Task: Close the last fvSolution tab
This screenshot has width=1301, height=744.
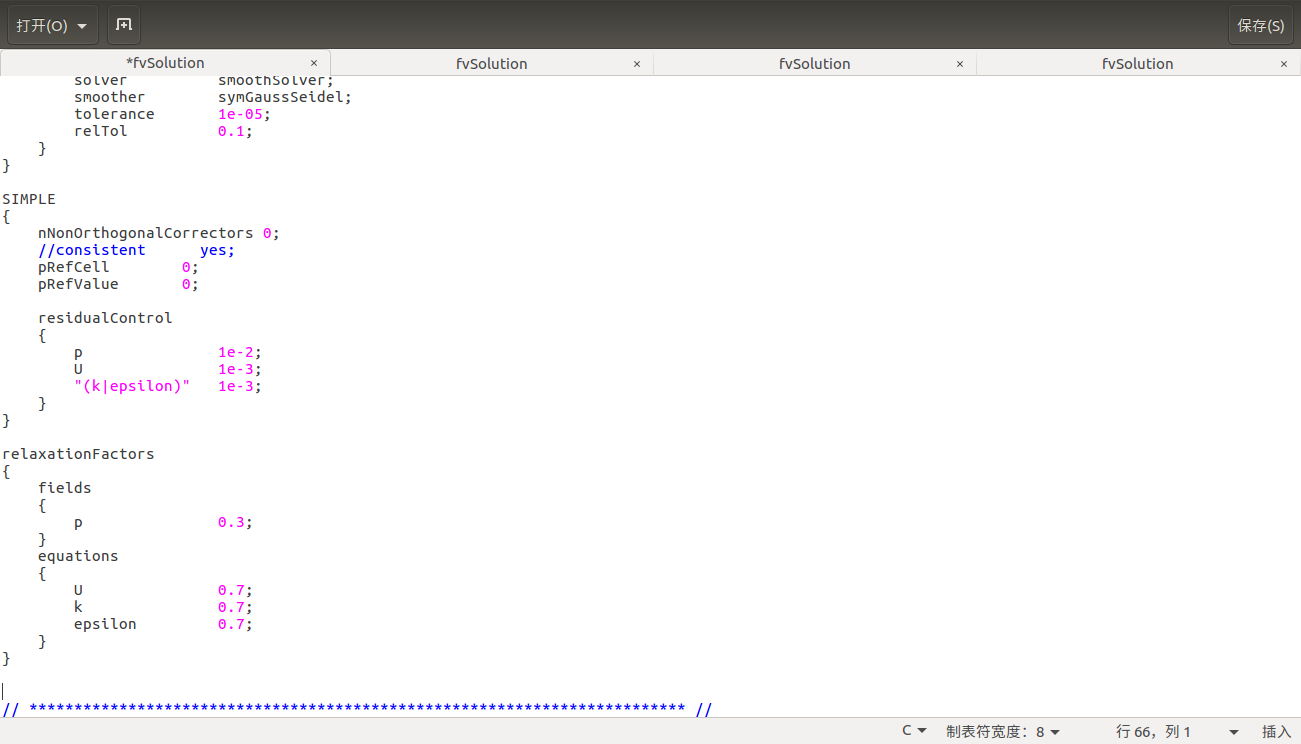Action: click(1284, 64)
